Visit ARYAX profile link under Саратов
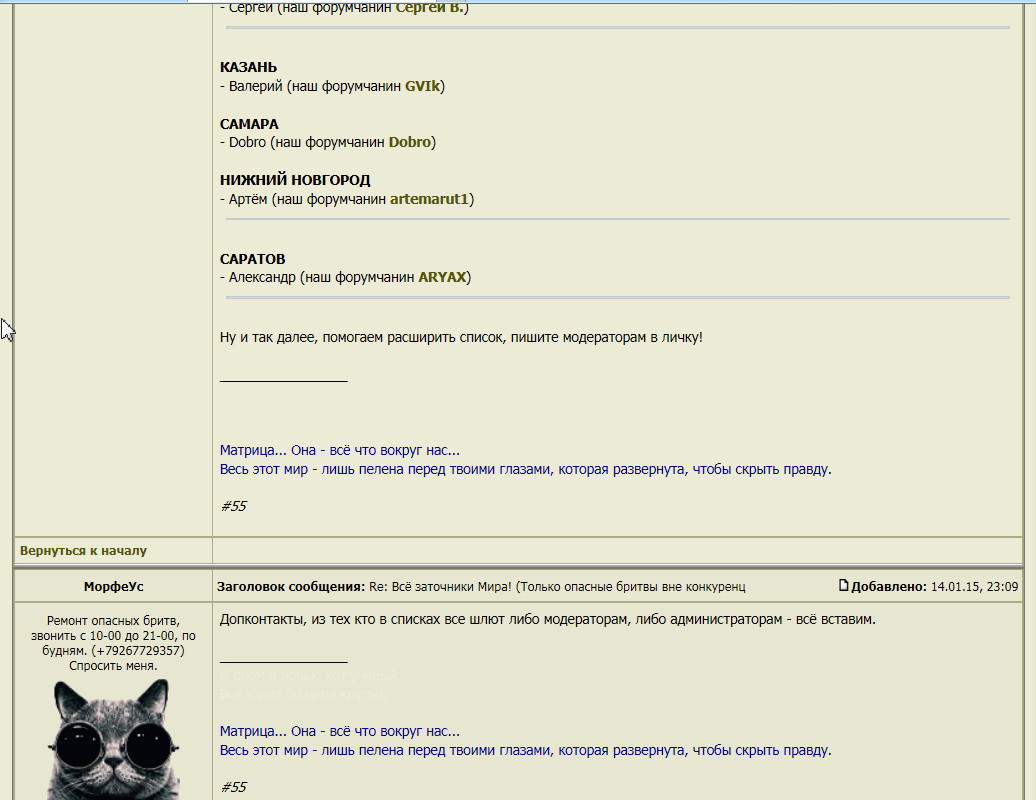Viewport: 1036px width, 800px height. [442, 277]
